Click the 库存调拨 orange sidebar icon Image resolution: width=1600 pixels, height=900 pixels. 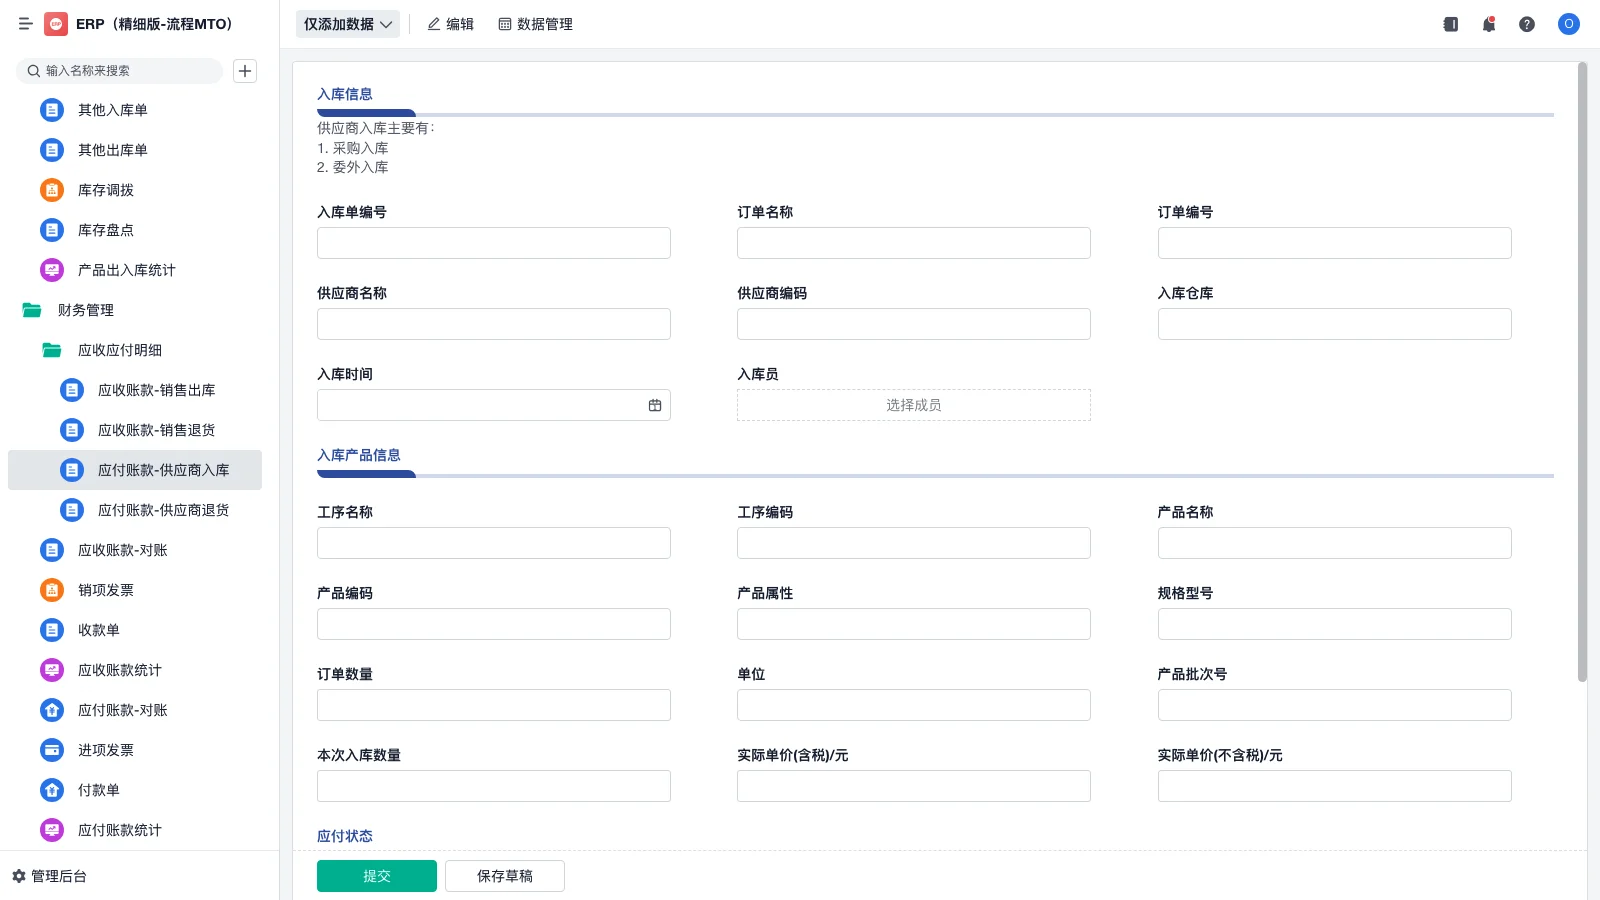tap(51, 190)
